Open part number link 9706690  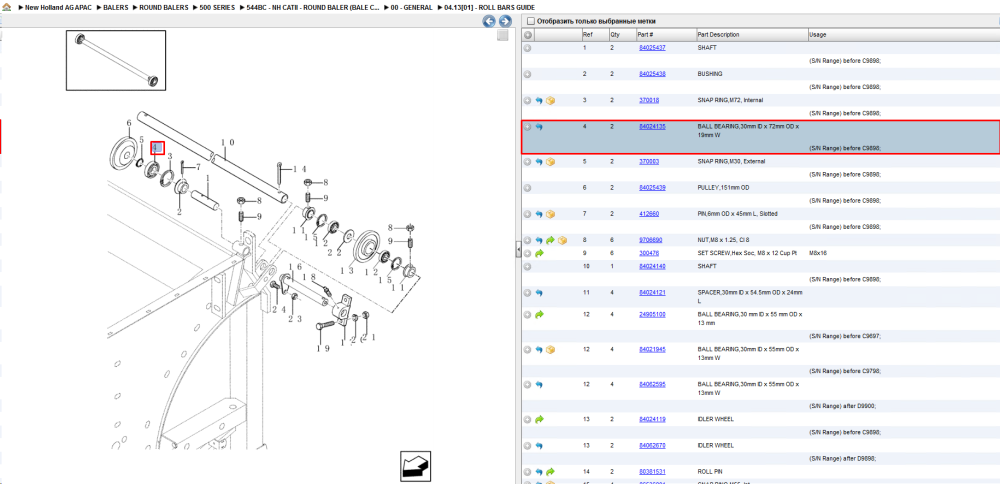tap(651, 240)
